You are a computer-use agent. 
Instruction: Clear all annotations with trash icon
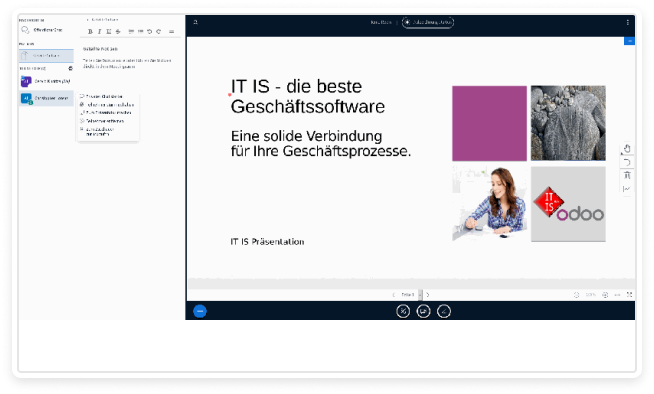click(x=626, y=176)
